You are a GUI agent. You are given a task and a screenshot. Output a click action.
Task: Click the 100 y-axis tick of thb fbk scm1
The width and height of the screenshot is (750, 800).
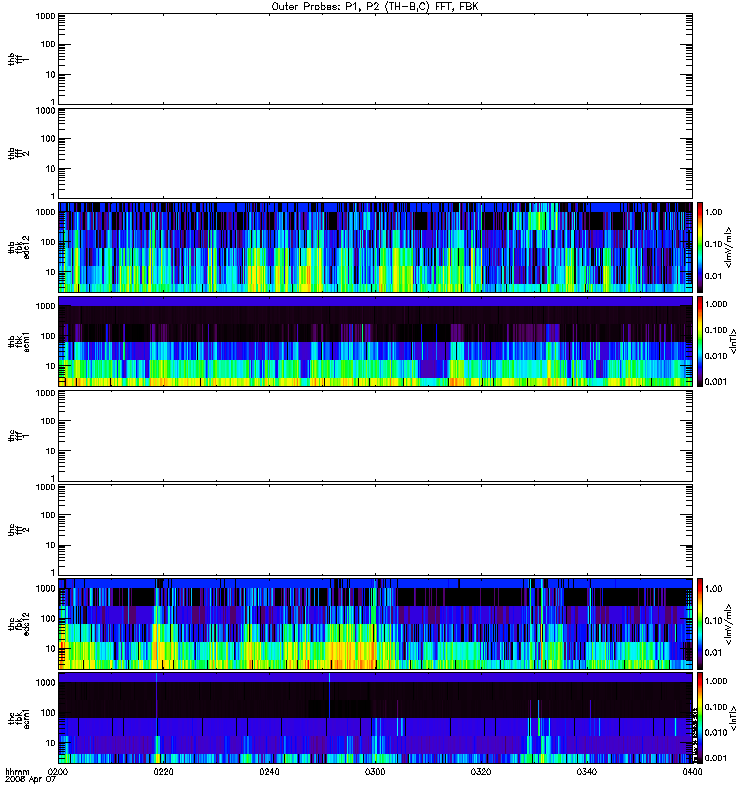48,336
